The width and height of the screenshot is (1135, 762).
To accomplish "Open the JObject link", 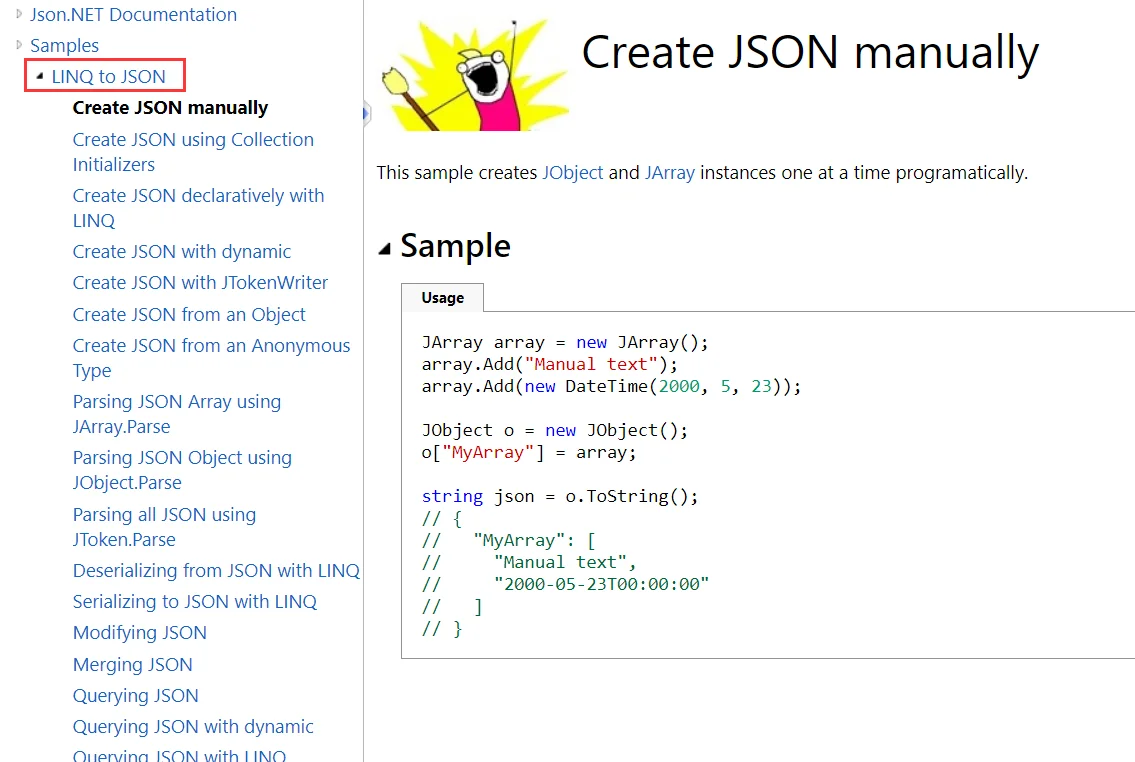I will pos(572,172).
